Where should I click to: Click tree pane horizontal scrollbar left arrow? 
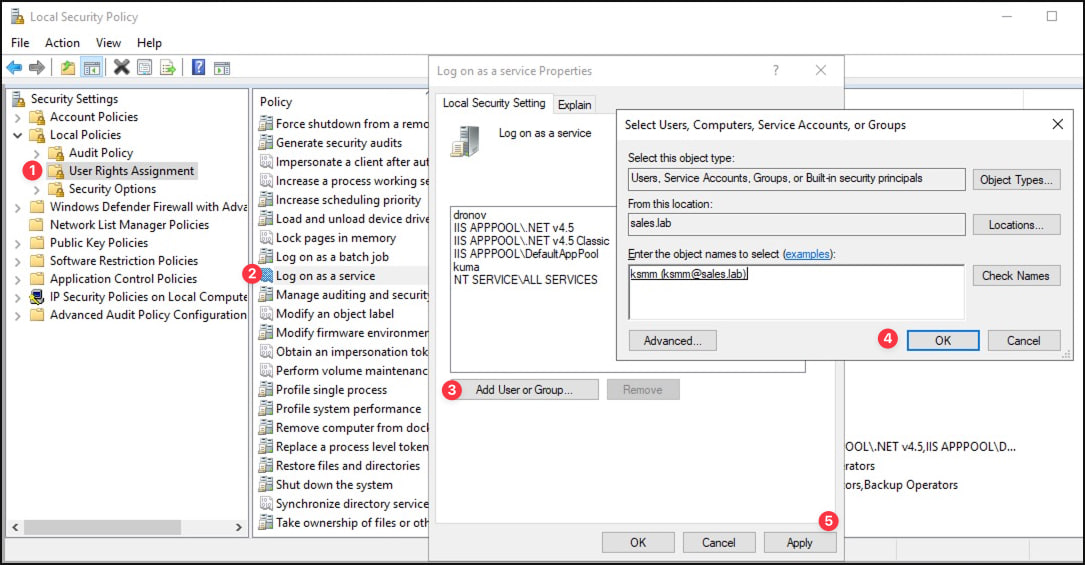coord(15,527)
